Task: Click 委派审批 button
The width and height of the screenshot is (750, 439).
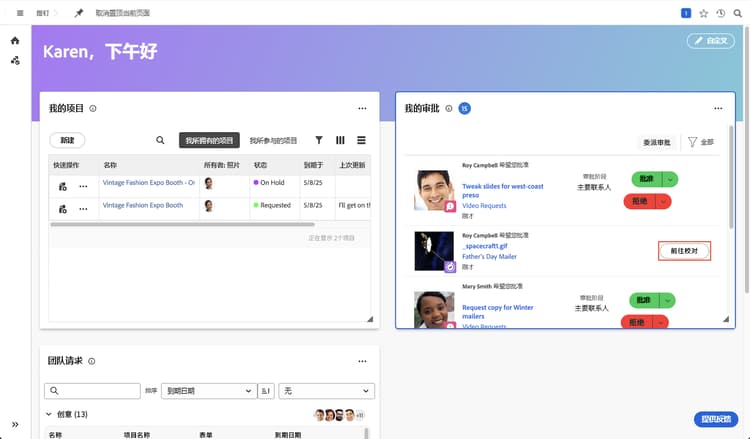Action: (x=657, y=143)
